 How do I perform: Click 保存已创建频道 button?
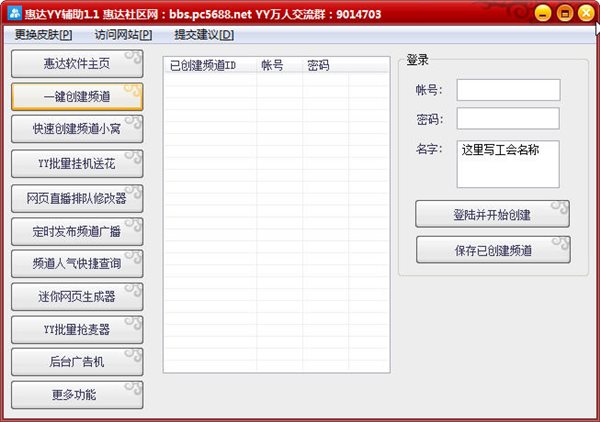(493, 250)
